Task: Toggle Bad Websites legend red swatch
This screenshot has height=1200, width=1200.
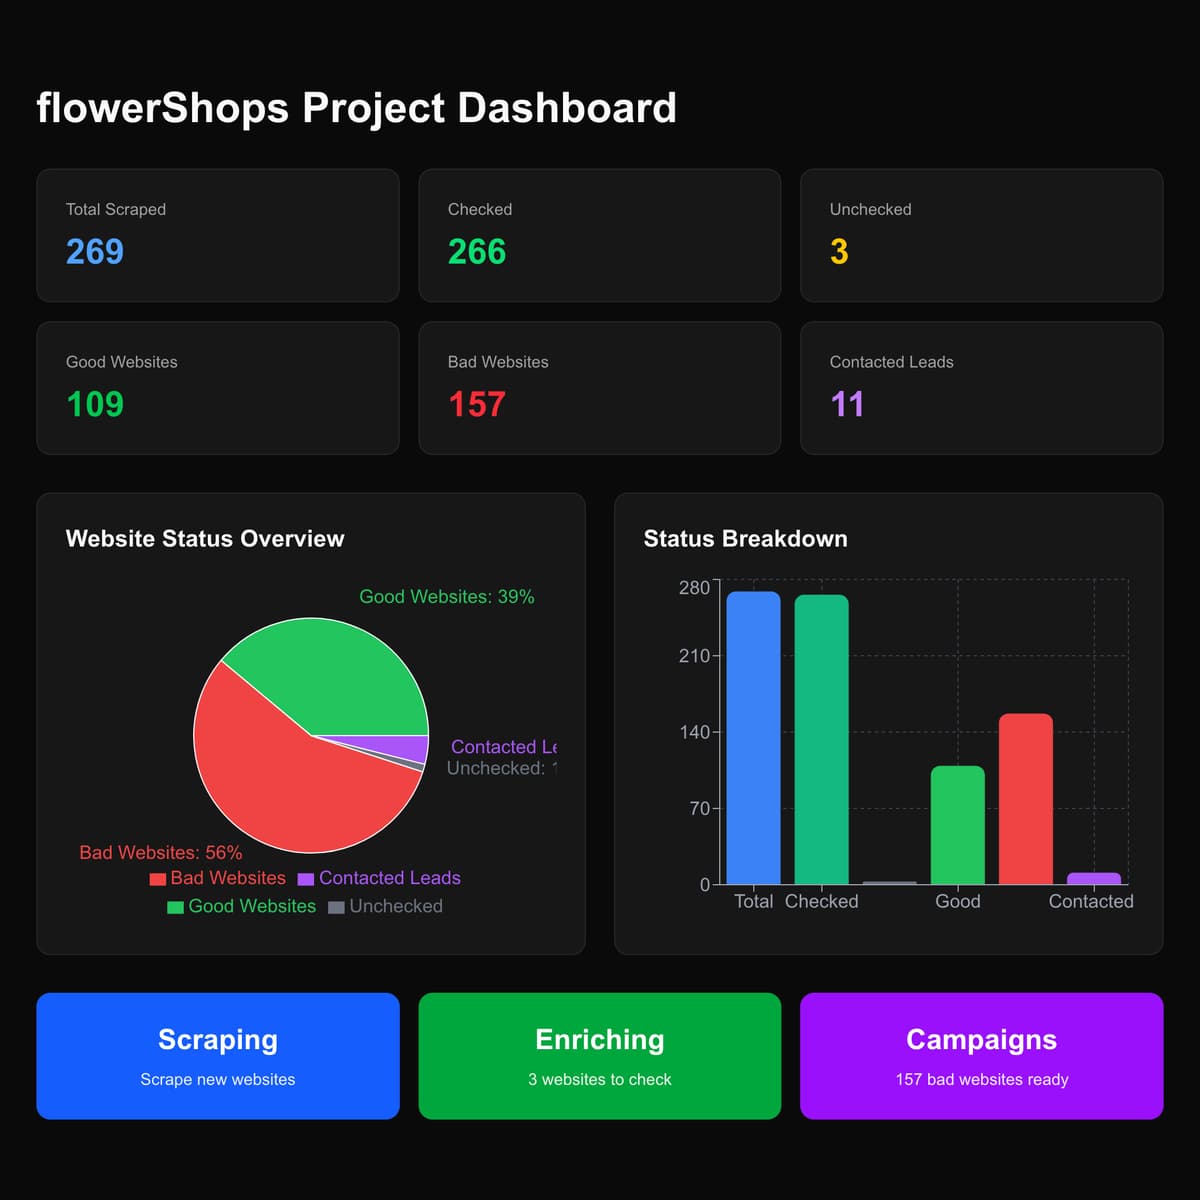Action: tap(158, 879)
